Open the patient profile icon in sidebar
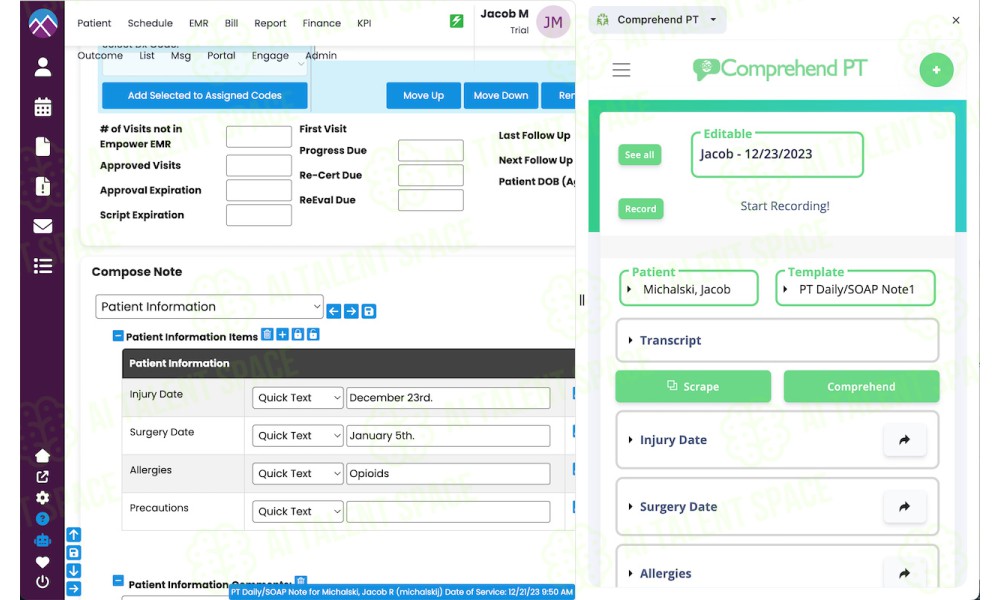 pos(43,67)
